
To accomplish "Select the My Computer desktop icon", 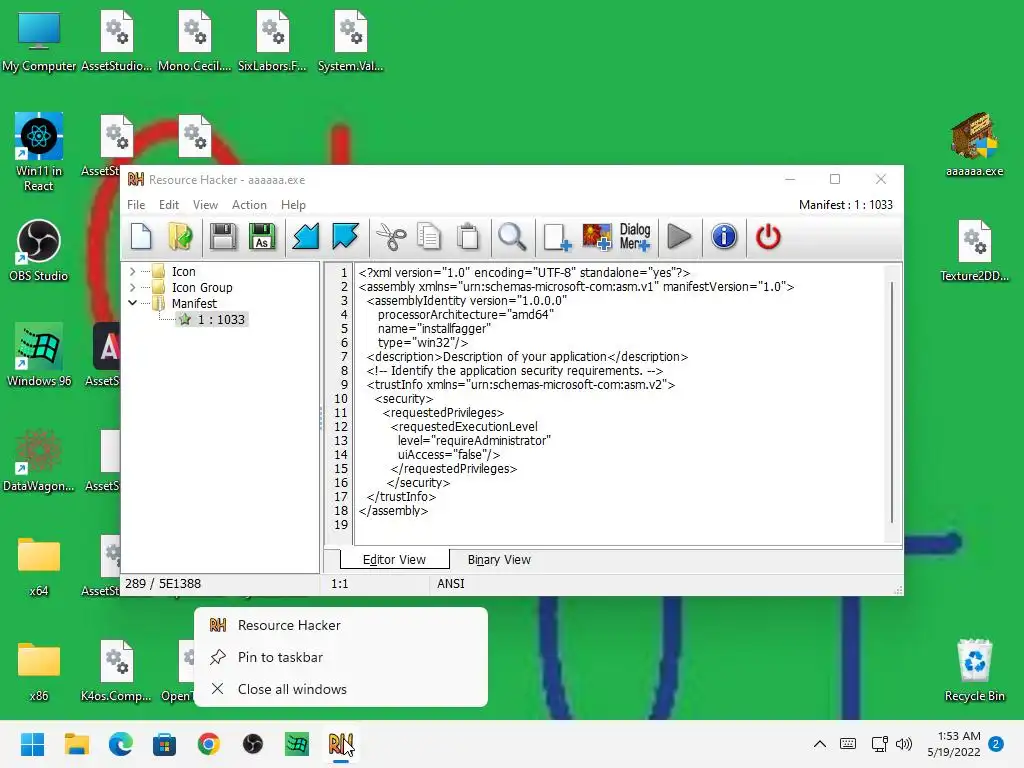I will coord(39,41).
